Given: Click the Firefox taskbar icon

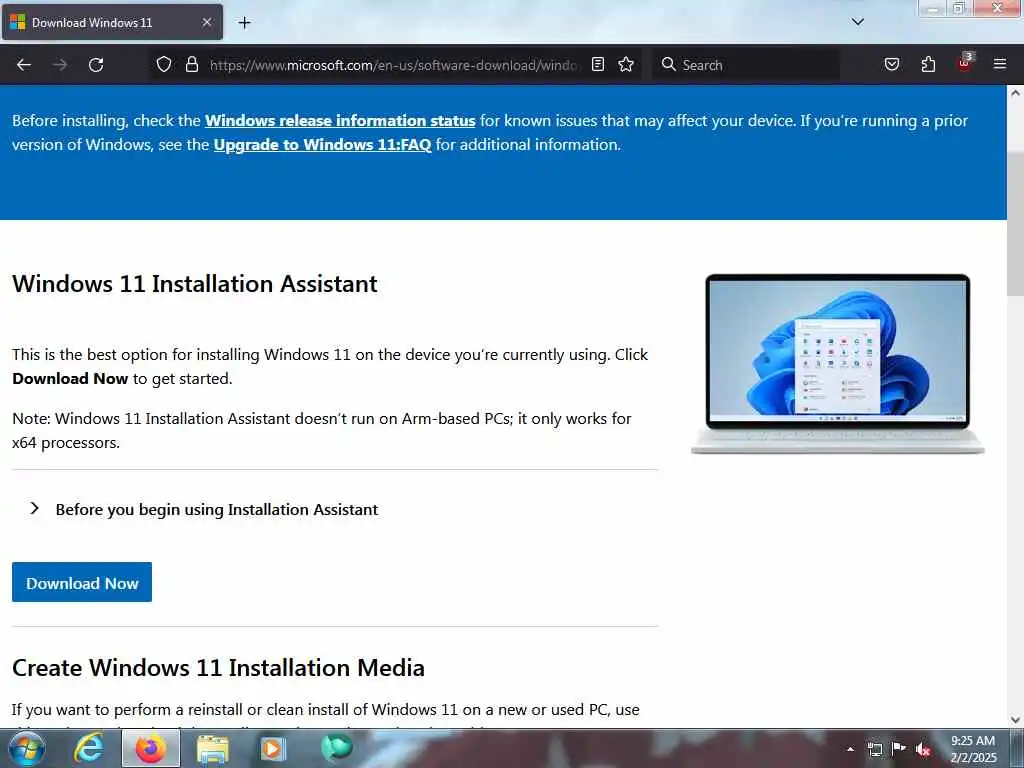Looking at the screenshot, I should point(151,748).
